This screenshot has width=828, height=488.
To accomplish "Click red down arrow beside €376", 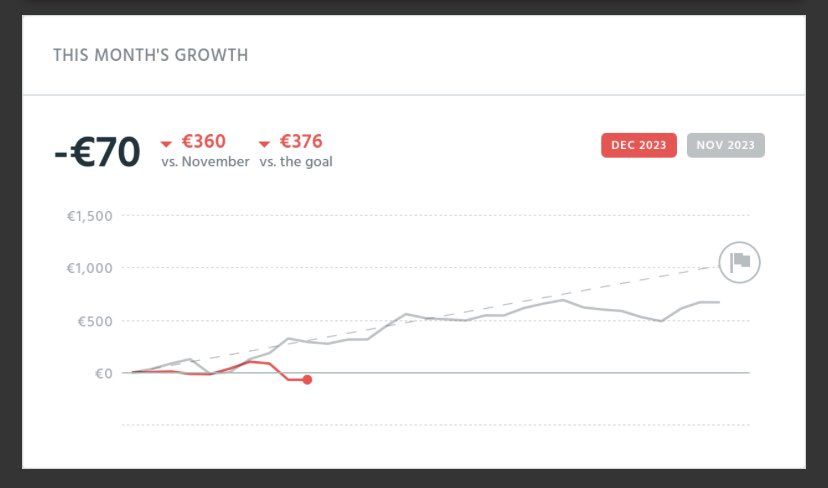I will coord(265,144).
